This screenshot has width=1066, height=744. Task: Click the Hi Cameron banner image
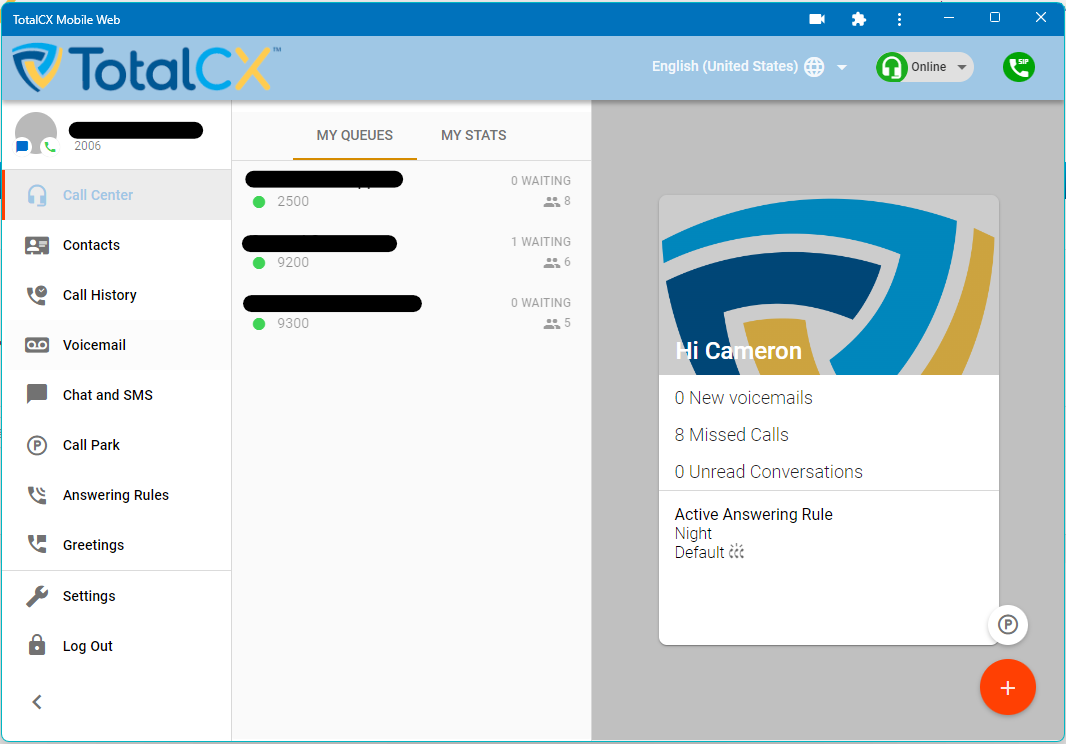829,285
